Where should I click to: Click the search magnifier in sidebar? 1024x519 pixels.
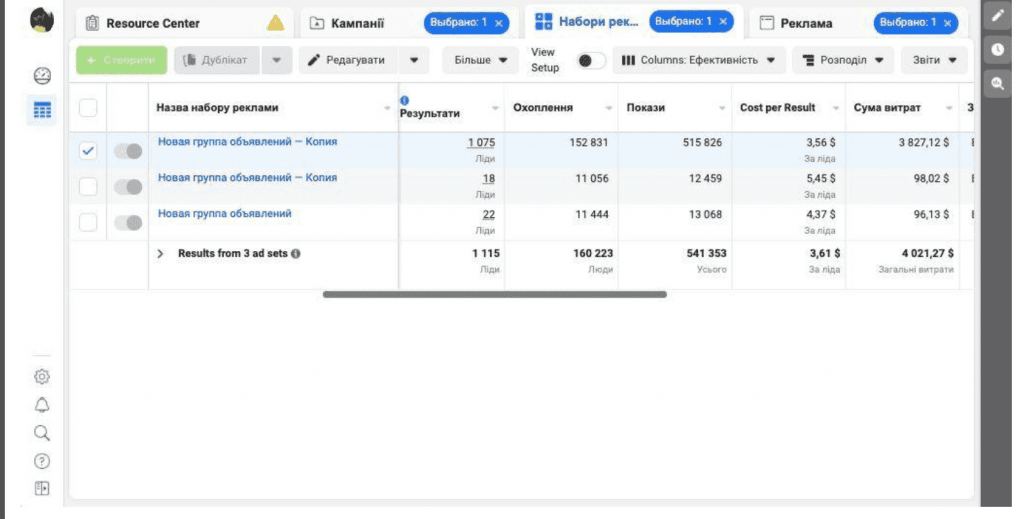[x=42, y=433]
